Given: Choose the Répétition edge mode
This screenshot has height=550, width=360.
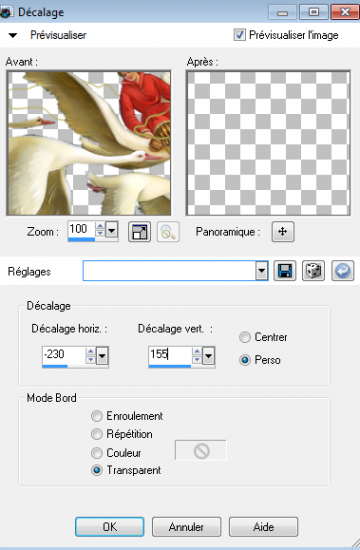Looking at the screenshot, I should [x=96, y=434].
